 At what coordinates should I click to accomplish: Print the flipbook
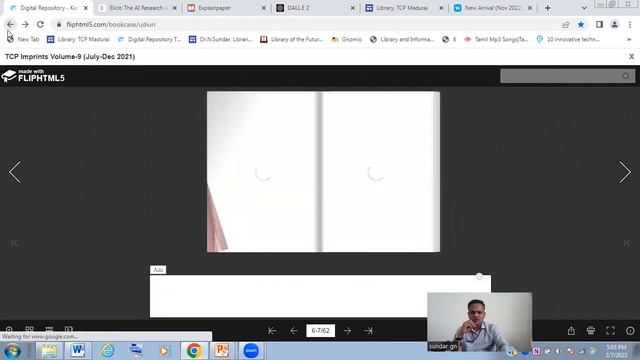click(591, 331)
